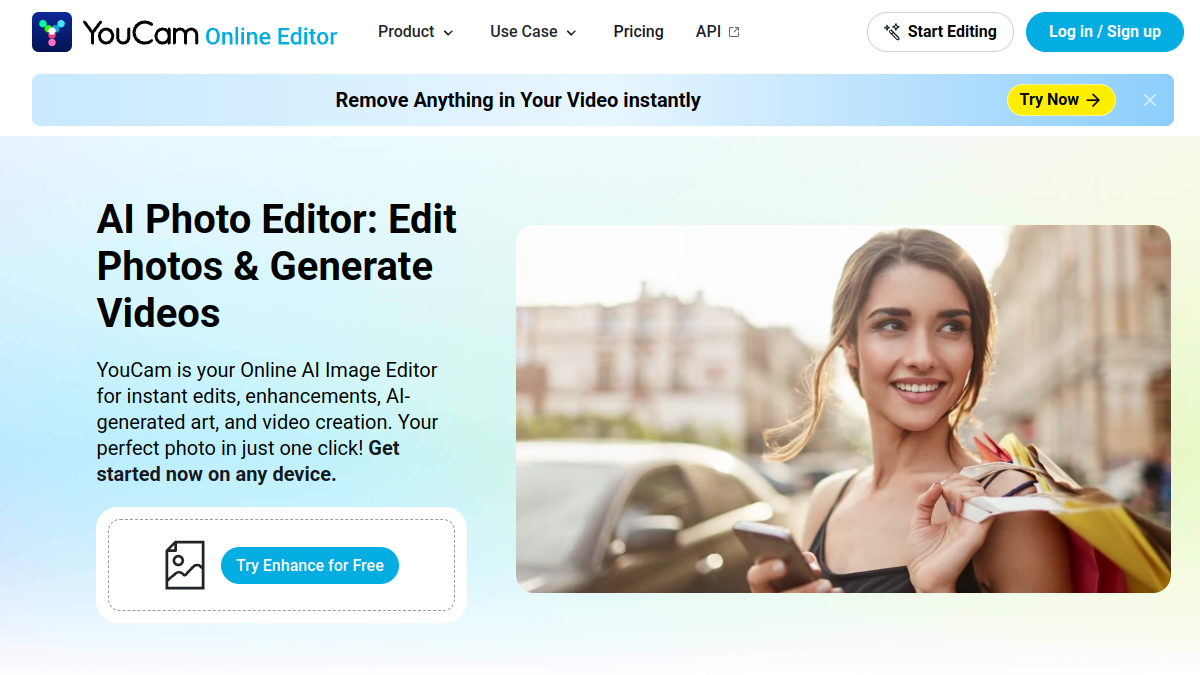Open the Use Case menu

[x=534, y=32]
